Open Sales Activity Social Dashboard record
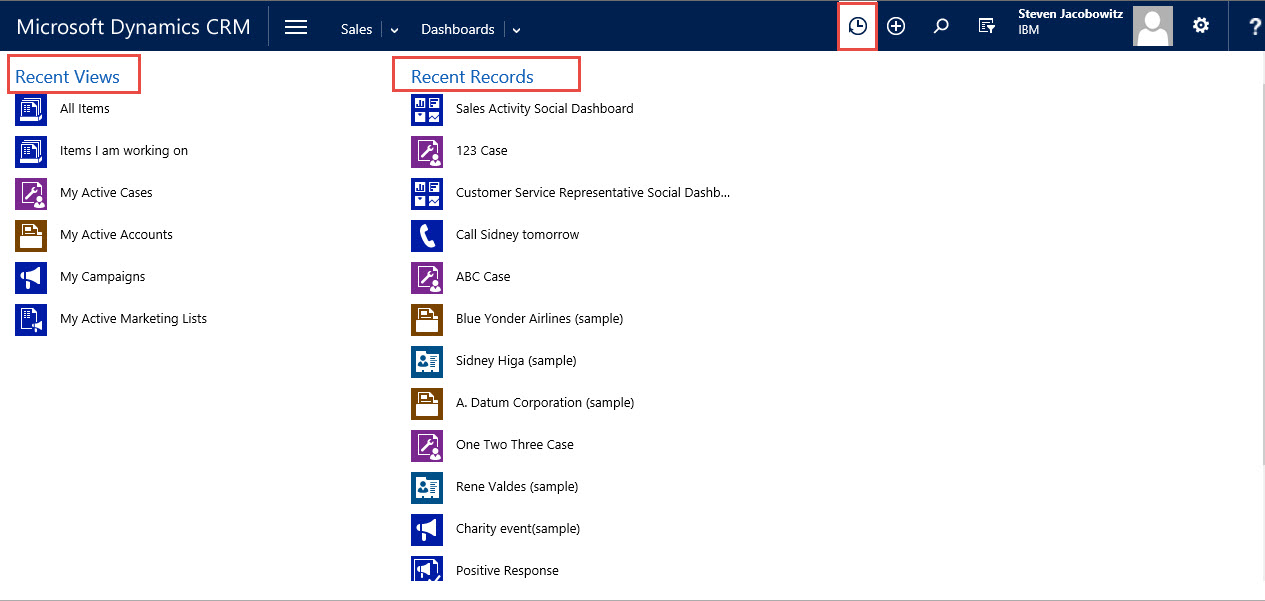 [544, 109]
